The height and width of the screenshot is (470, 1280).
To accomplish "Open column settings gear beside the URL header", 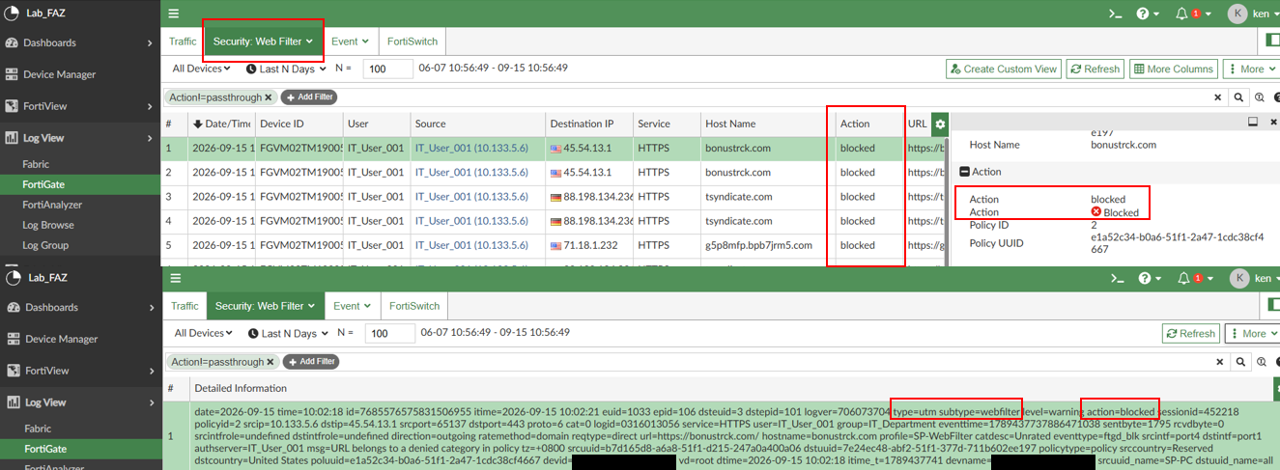I will (x=939, y=124).
